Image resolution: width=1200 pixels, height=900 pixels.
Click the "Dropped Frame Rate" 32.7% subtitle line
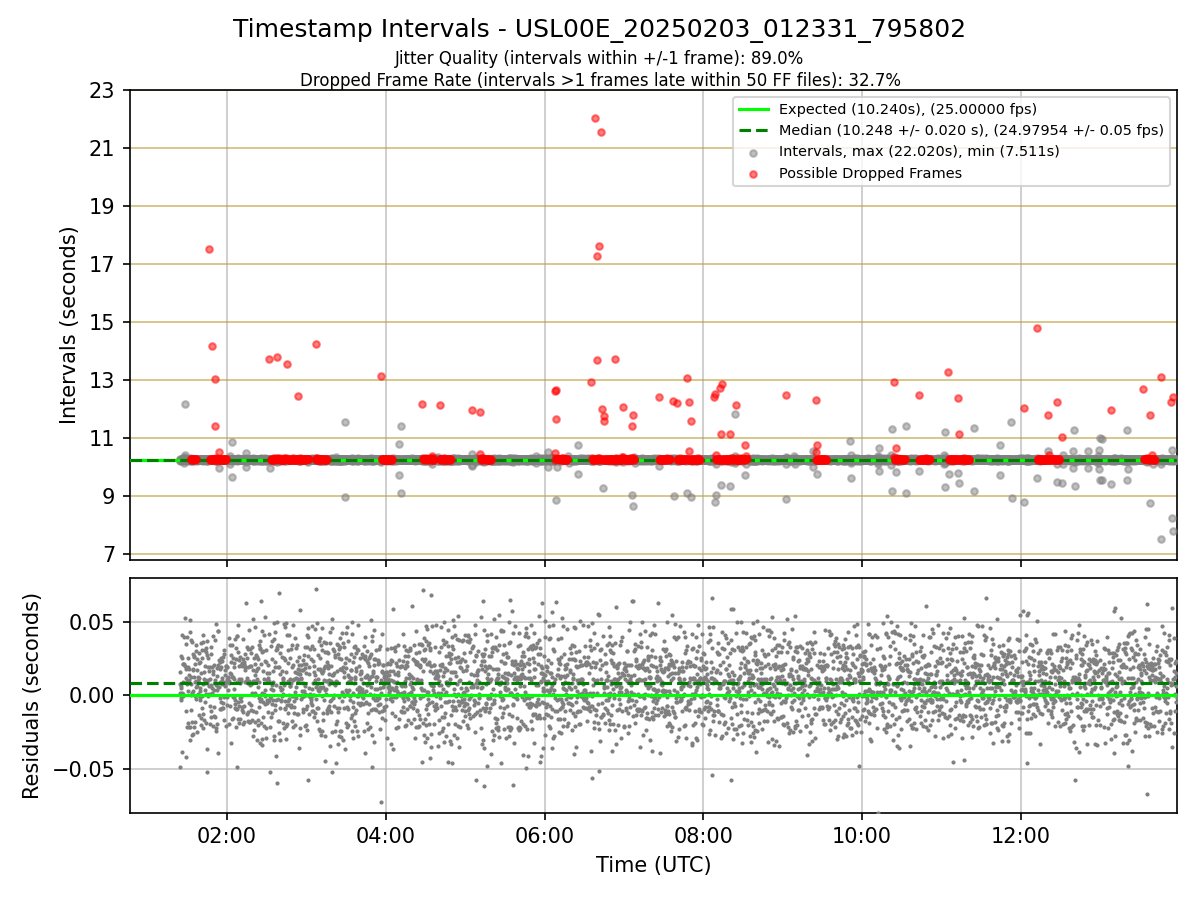point(599,79)
